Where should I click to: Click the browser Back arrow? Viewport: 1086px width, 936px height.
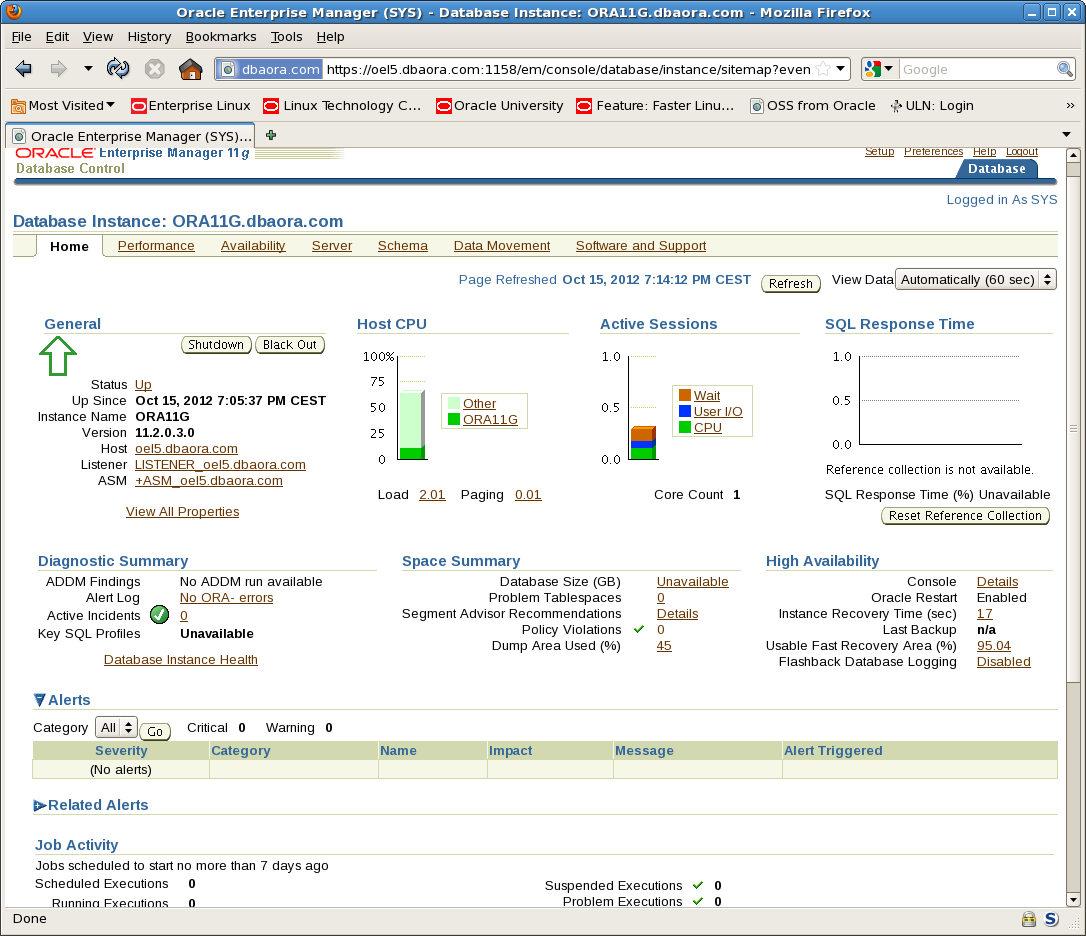(x=24, y=69)
